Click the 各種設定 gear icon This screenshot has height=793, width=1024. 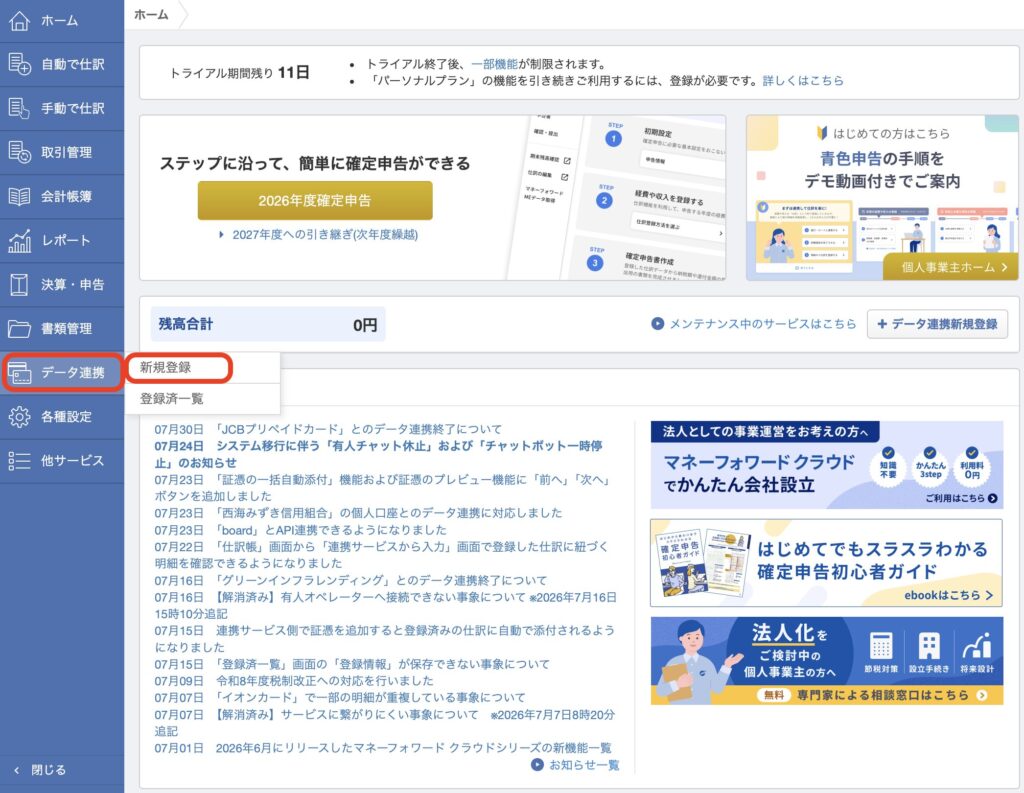(19, 417)
